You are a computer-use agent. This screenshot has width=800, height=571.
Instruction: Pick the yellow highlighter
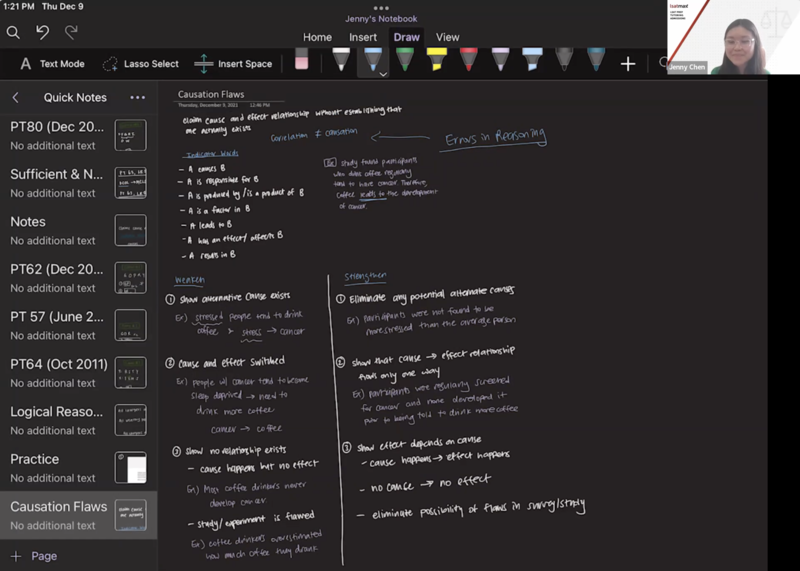(x=436, y=61)
